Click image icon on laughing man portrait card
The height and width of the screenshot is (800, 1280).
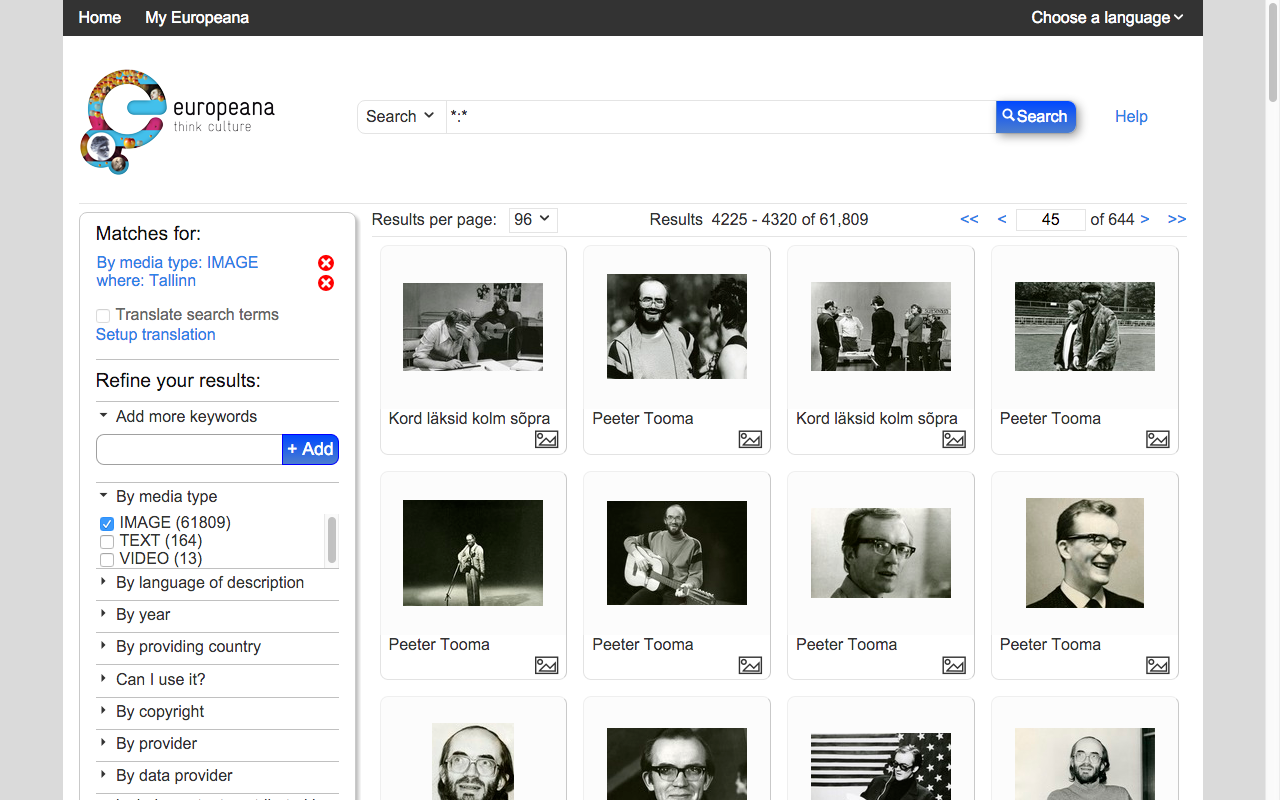(1158, 665)
